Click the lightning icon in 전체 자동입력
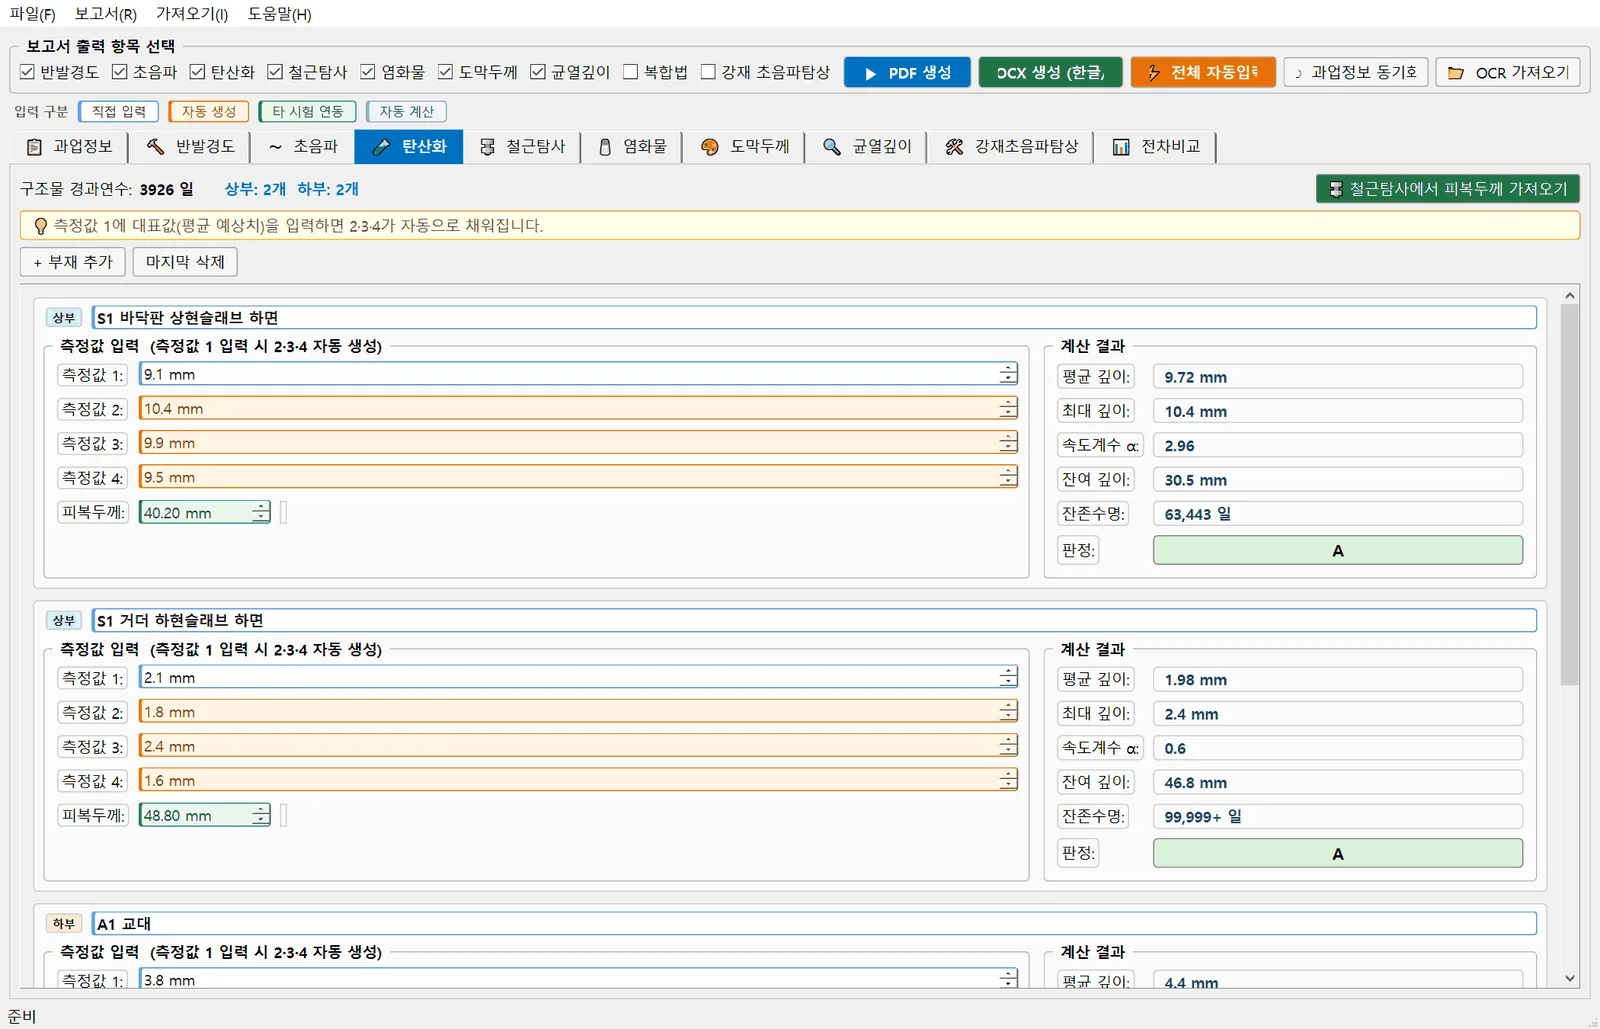1600x1029 pixels. tap(1154, 73)
